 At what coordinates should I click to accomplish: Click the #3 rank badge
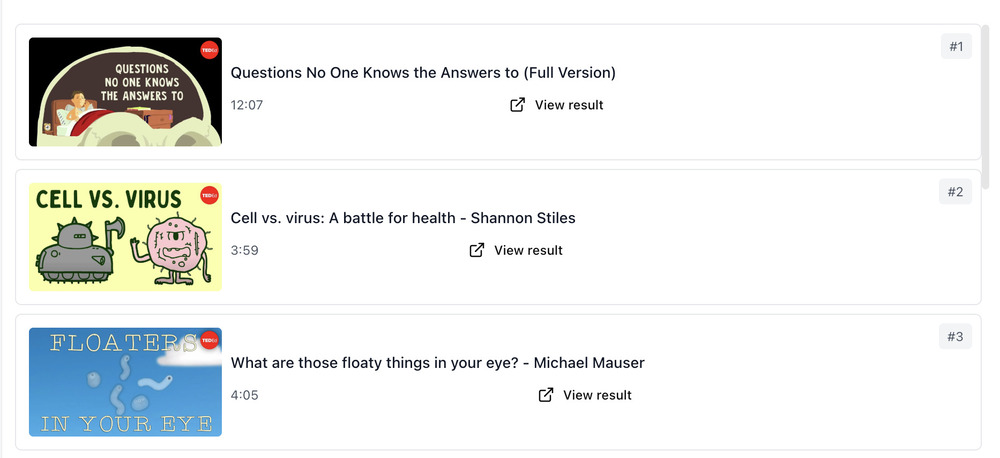tap(956, 337)
